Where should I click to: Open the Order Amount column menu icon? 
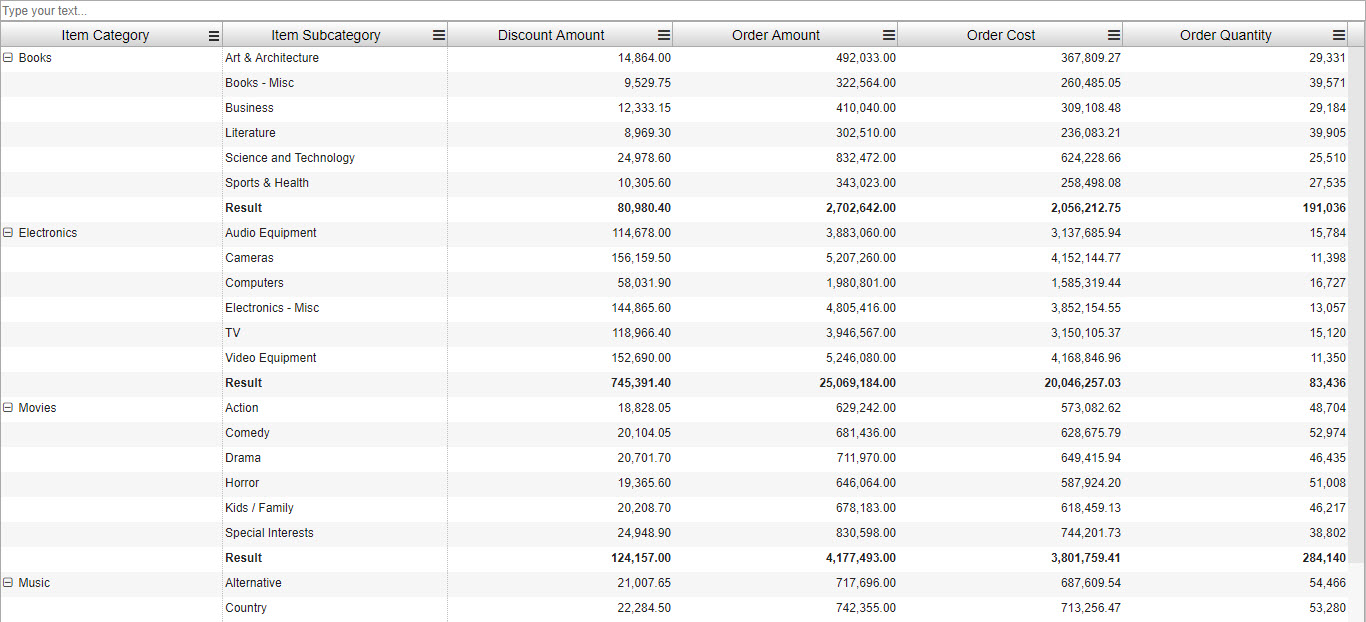click(889, 35)
